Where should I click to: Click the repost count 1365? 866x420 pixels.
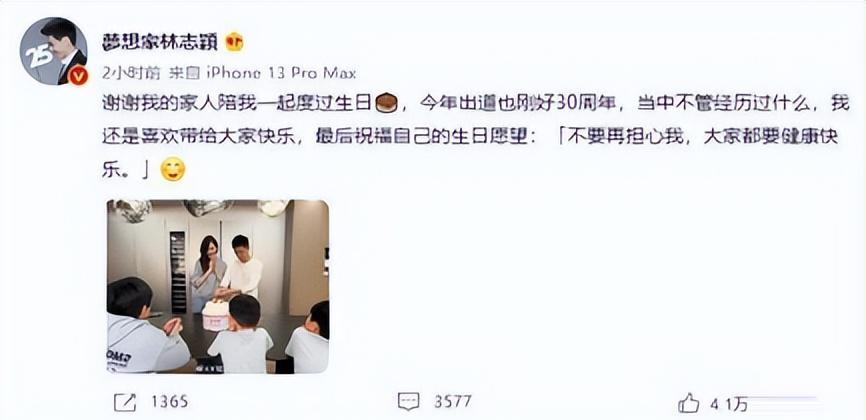pos(169,402)
